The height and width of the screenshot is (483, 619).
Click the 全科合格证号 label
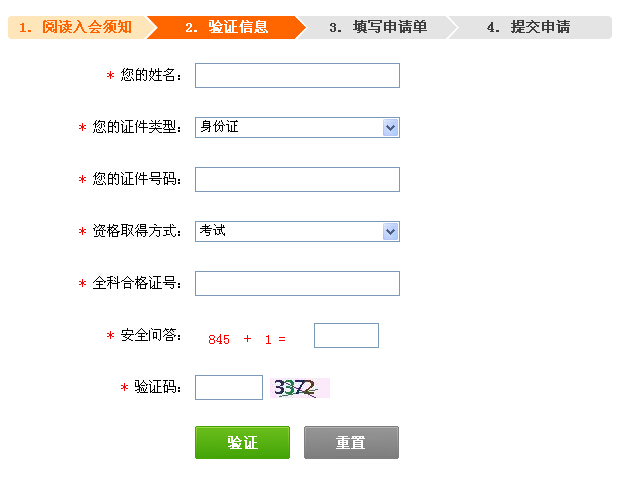[136, 284]
